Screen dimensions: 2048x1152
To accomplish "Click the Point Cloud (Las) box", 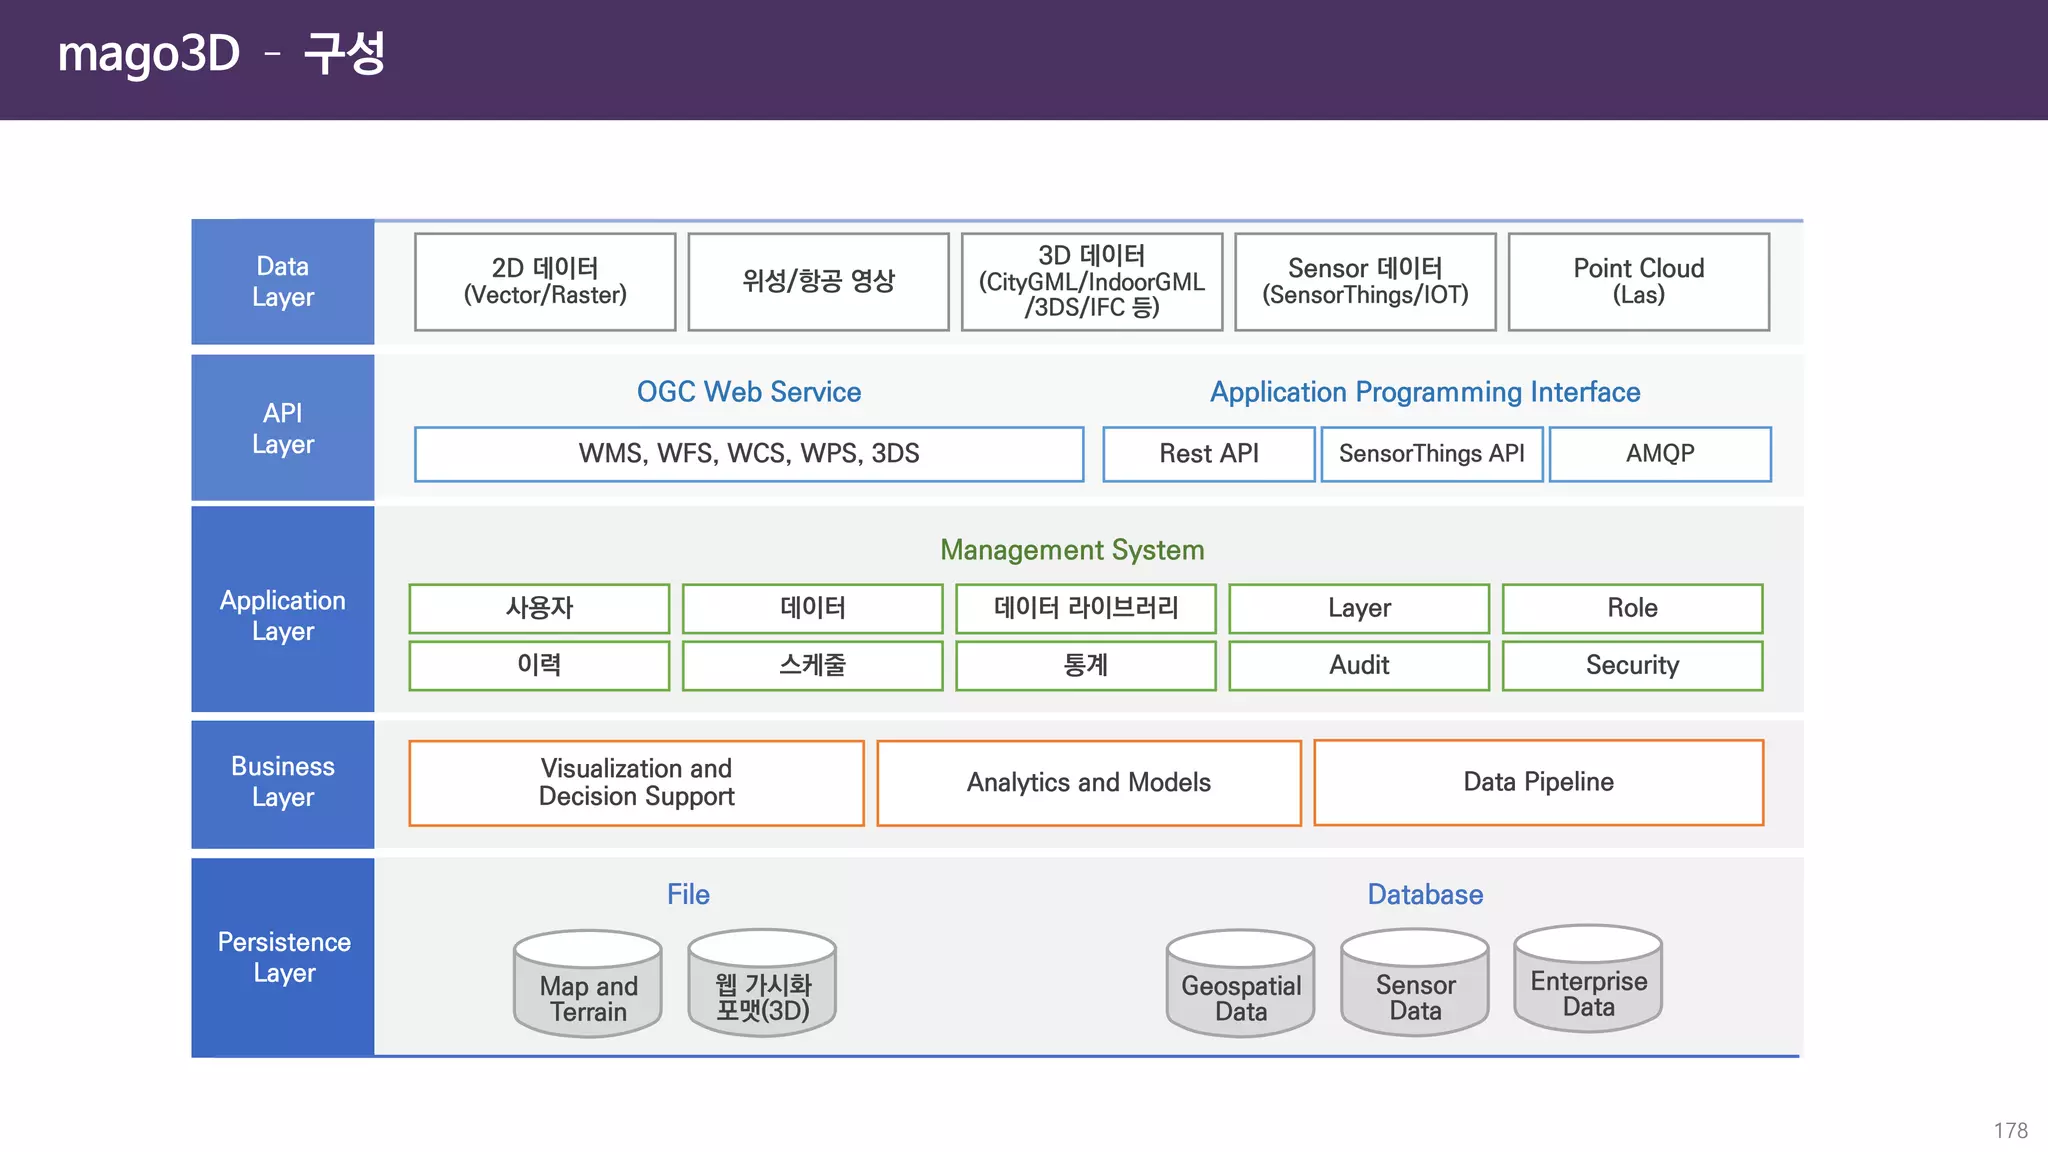I will (1638, 282).
